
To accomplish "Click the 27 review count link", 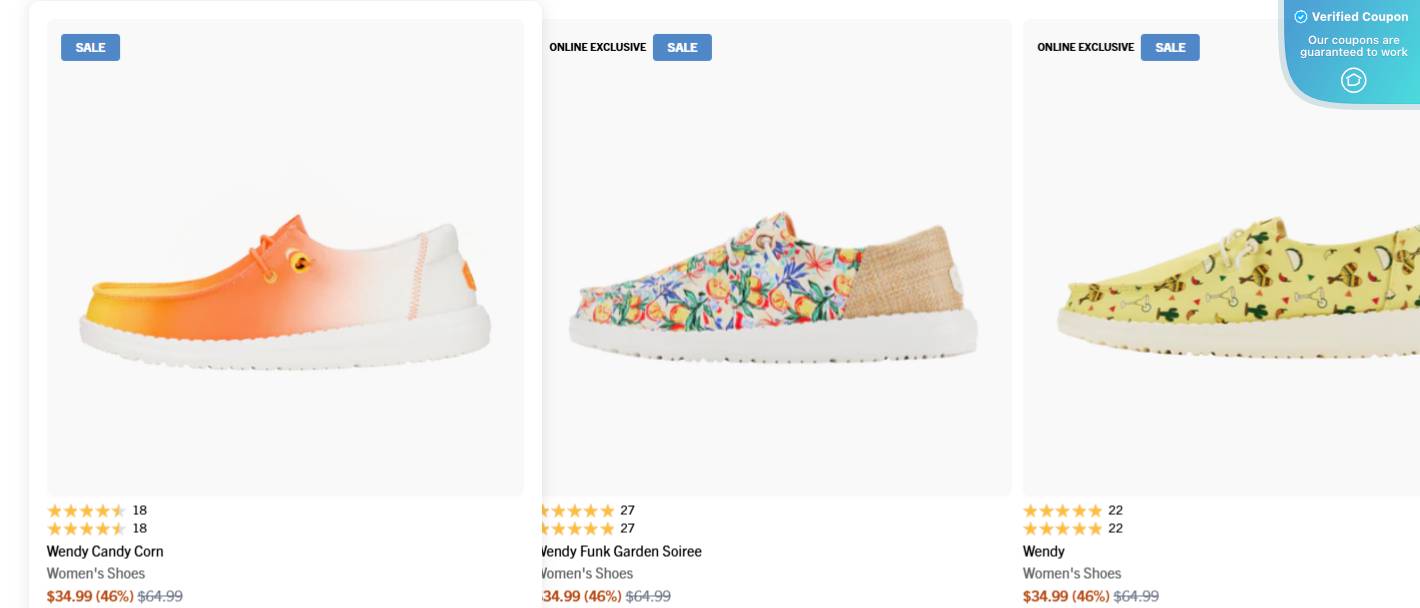I will click(x=627, y=511).
